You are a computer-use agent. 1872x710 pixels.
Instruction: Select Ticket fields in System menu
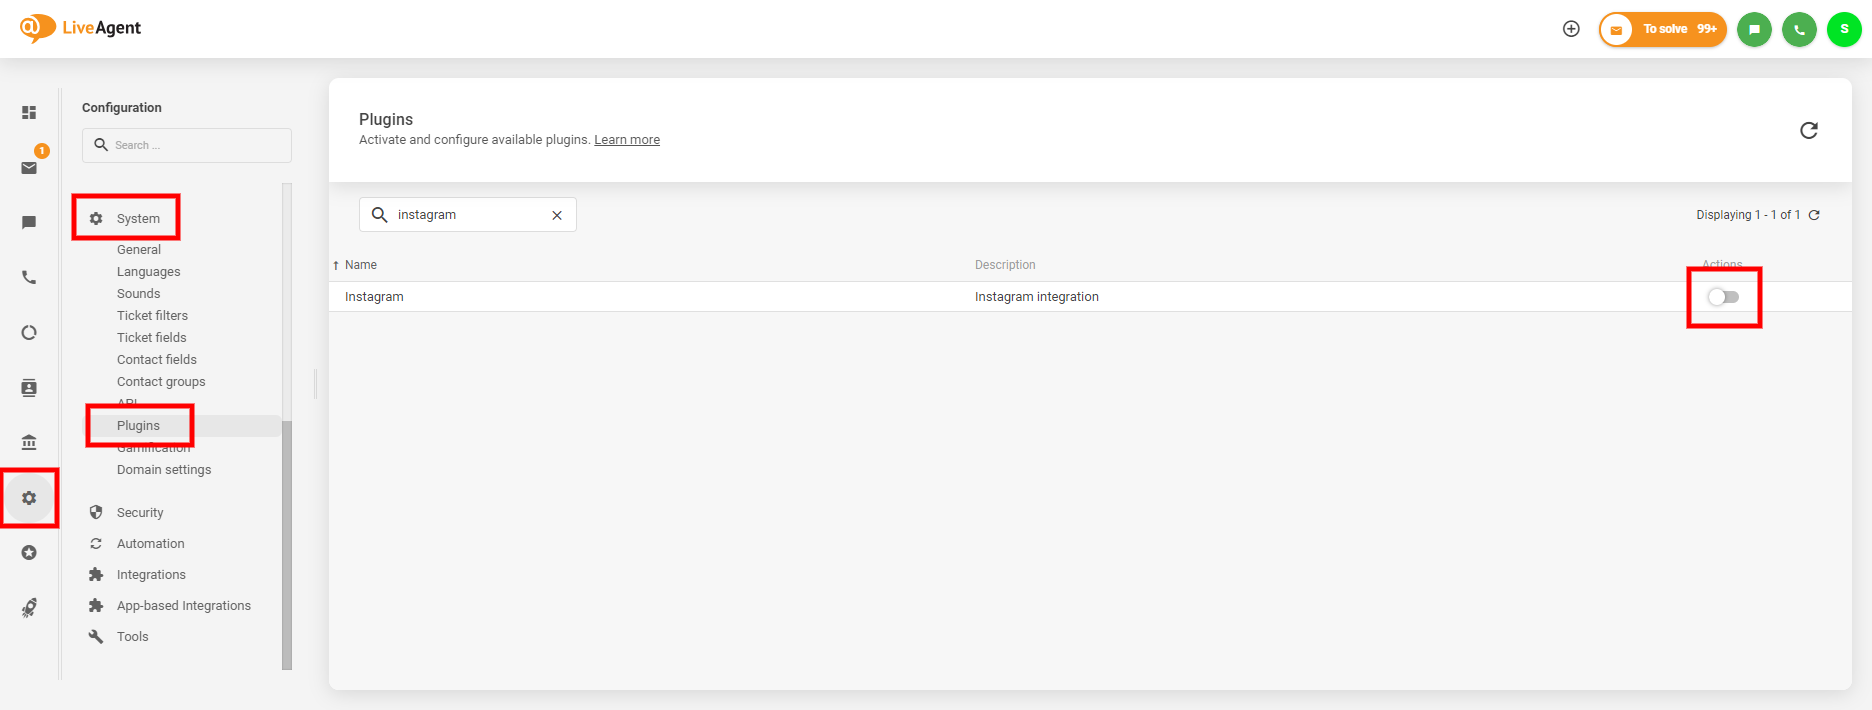pos(151,338)
